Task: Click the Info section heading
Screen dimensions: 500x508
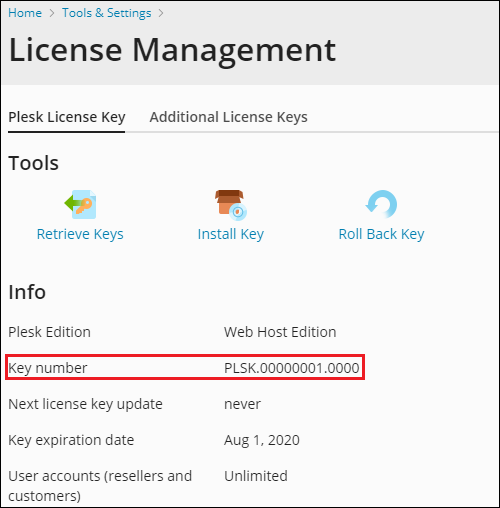Action: [x=27, y=292]
